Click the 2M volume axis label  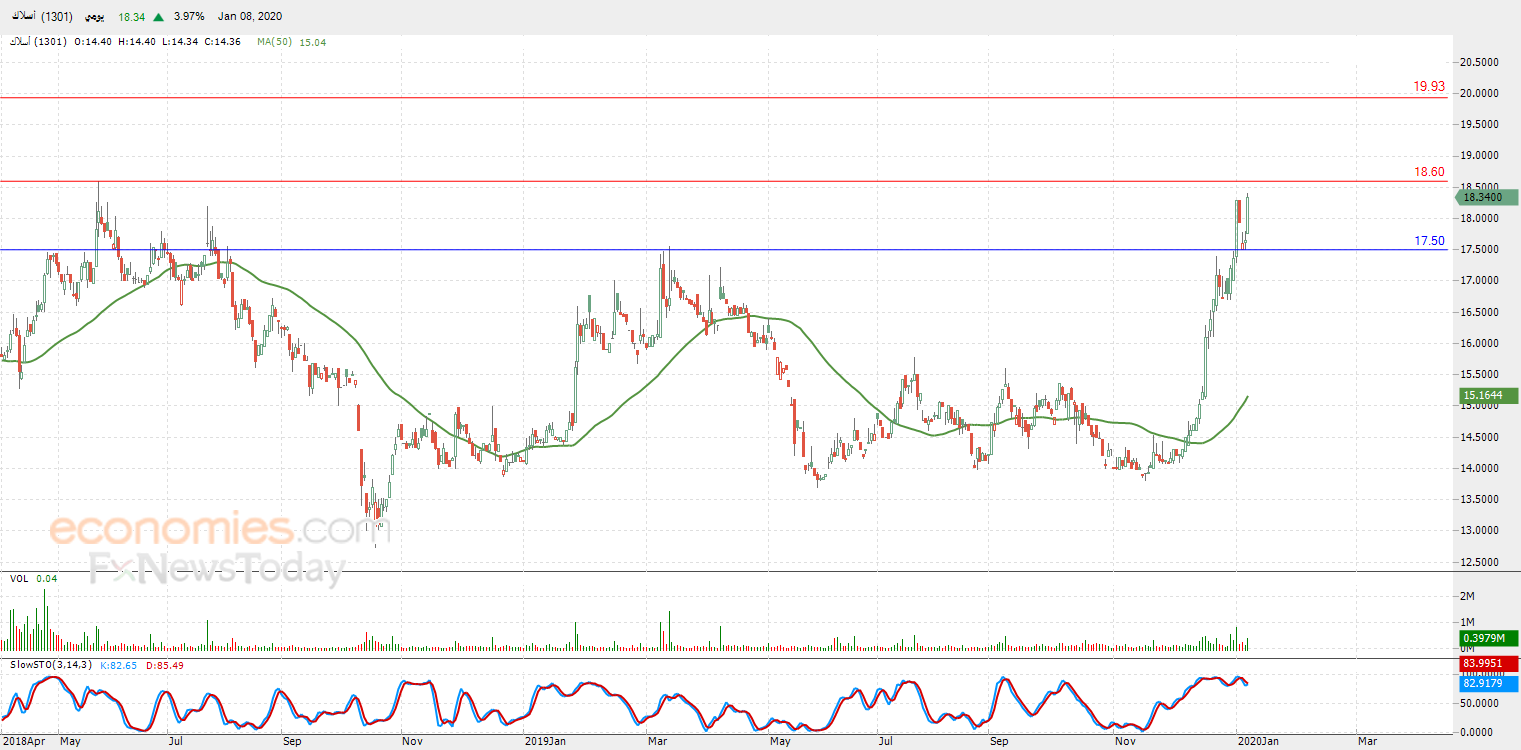[1469, 596]
